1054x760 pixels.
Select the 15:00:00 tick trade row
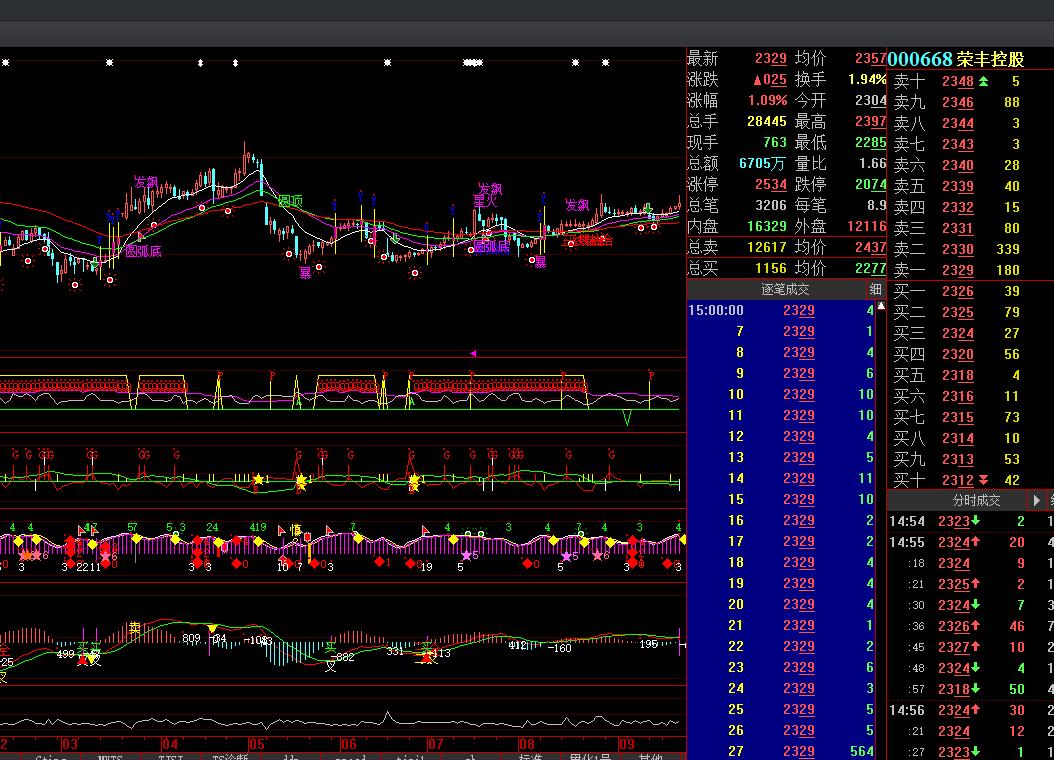click(781, 310)
